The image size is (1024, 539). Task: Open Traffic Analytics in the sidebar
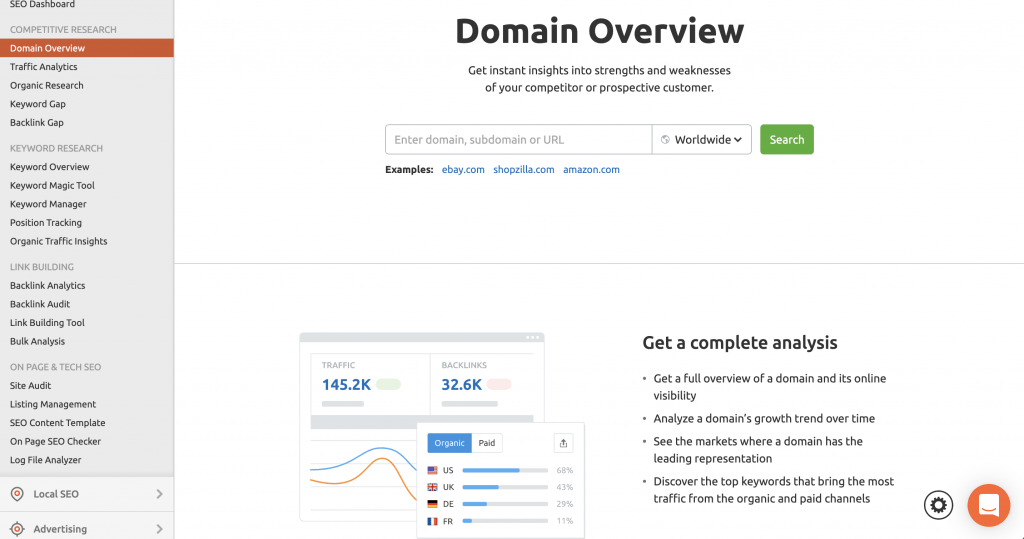coord(44,67)
